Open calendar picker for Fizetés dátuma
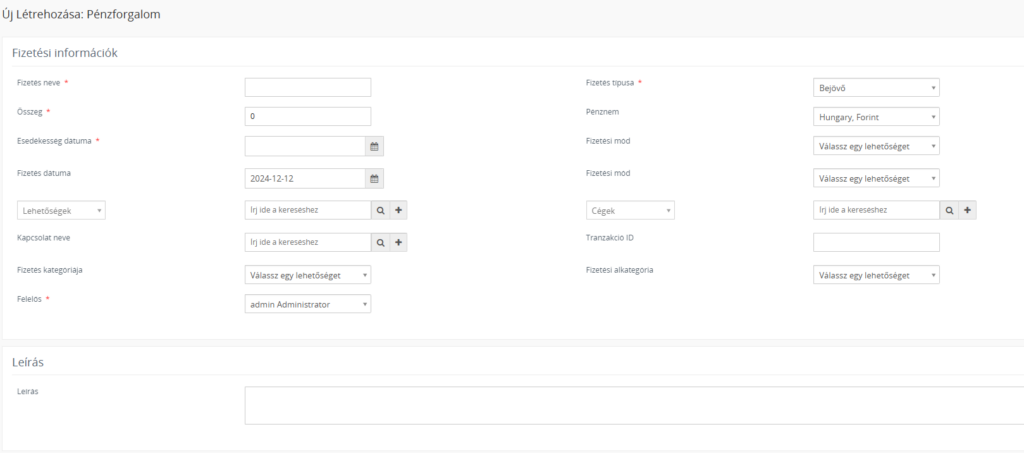 point(374,178)
